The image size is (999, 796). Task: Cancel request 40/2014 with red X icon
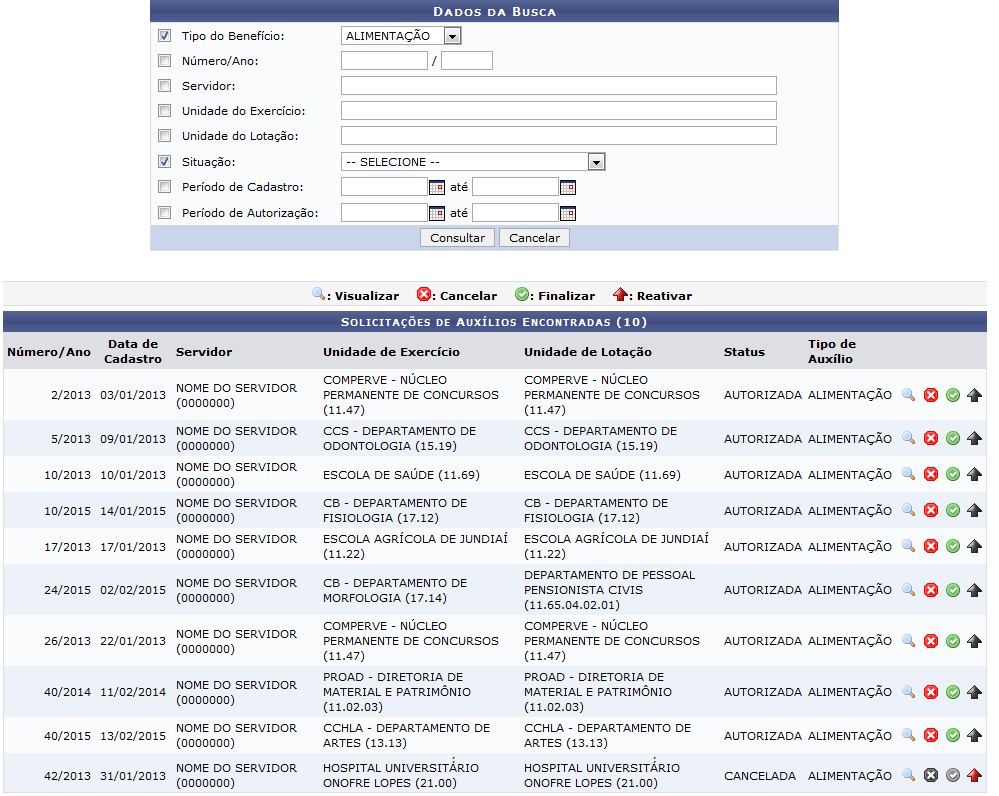click(x=931, y=692)
